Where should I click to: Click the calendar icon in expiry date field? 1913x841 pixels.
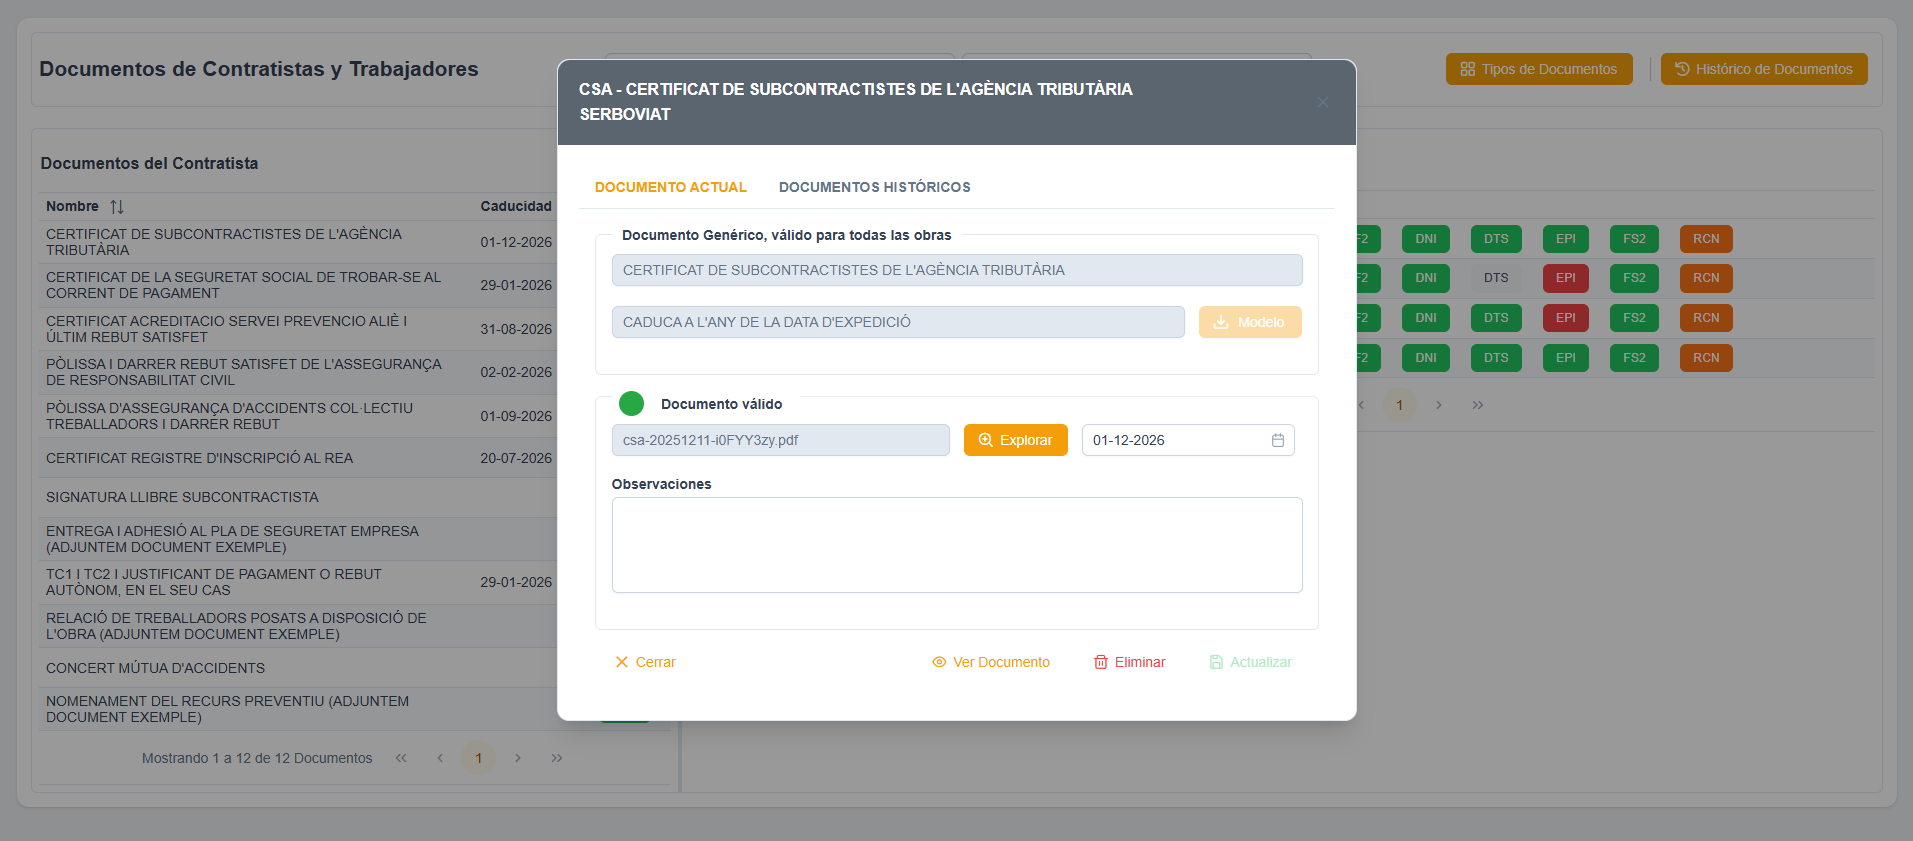tap(1277, 440)
